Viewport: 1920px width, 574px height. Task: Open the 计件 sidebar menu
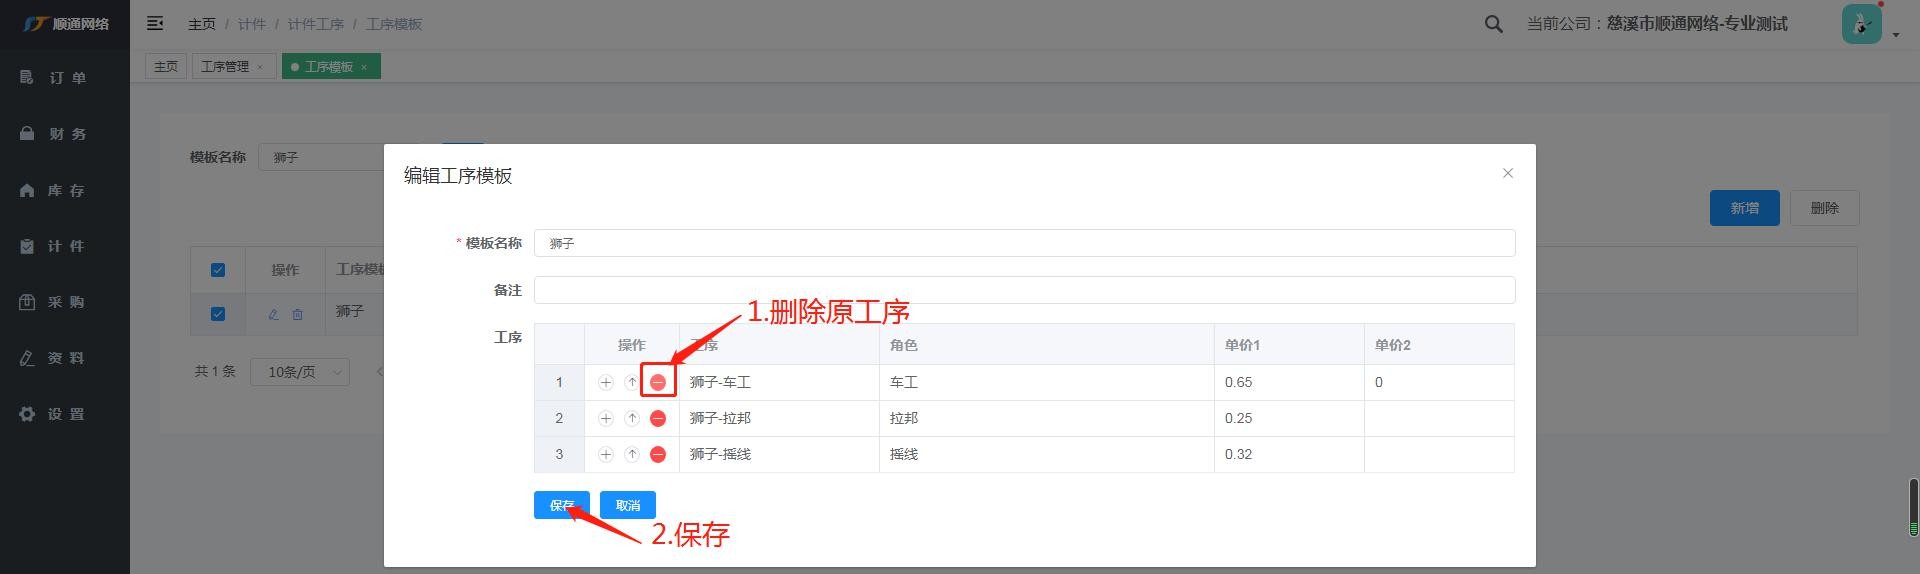click(x=65, y=246)
